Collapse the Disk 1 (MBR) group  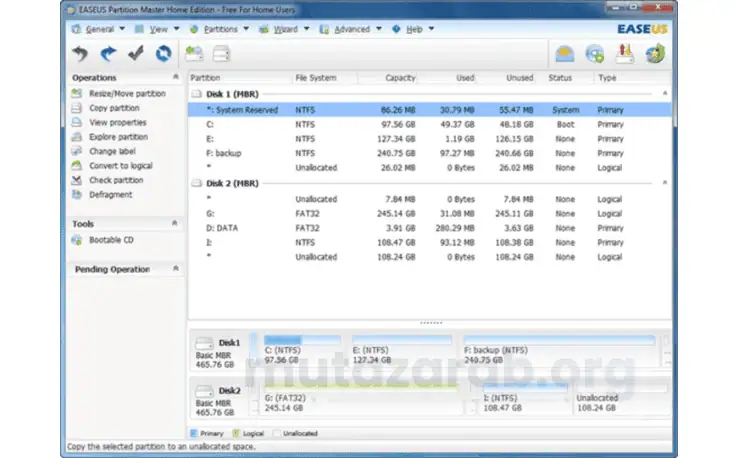(x=665, y=93)
